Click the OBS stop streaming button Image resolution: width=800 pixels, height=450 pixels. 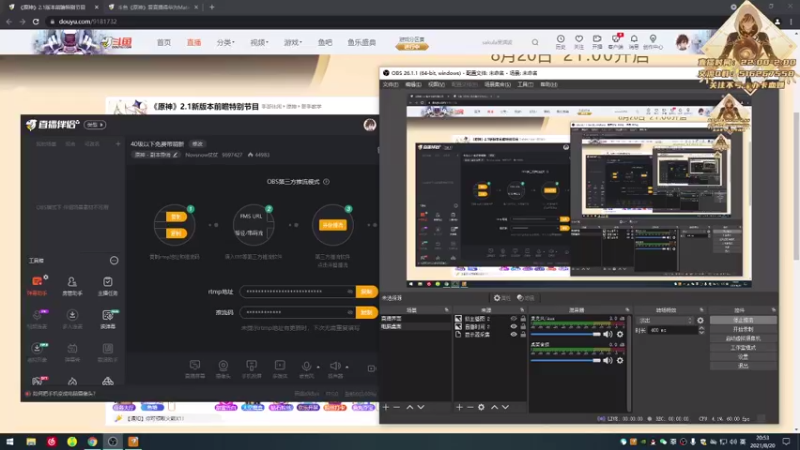pos(743,320)
